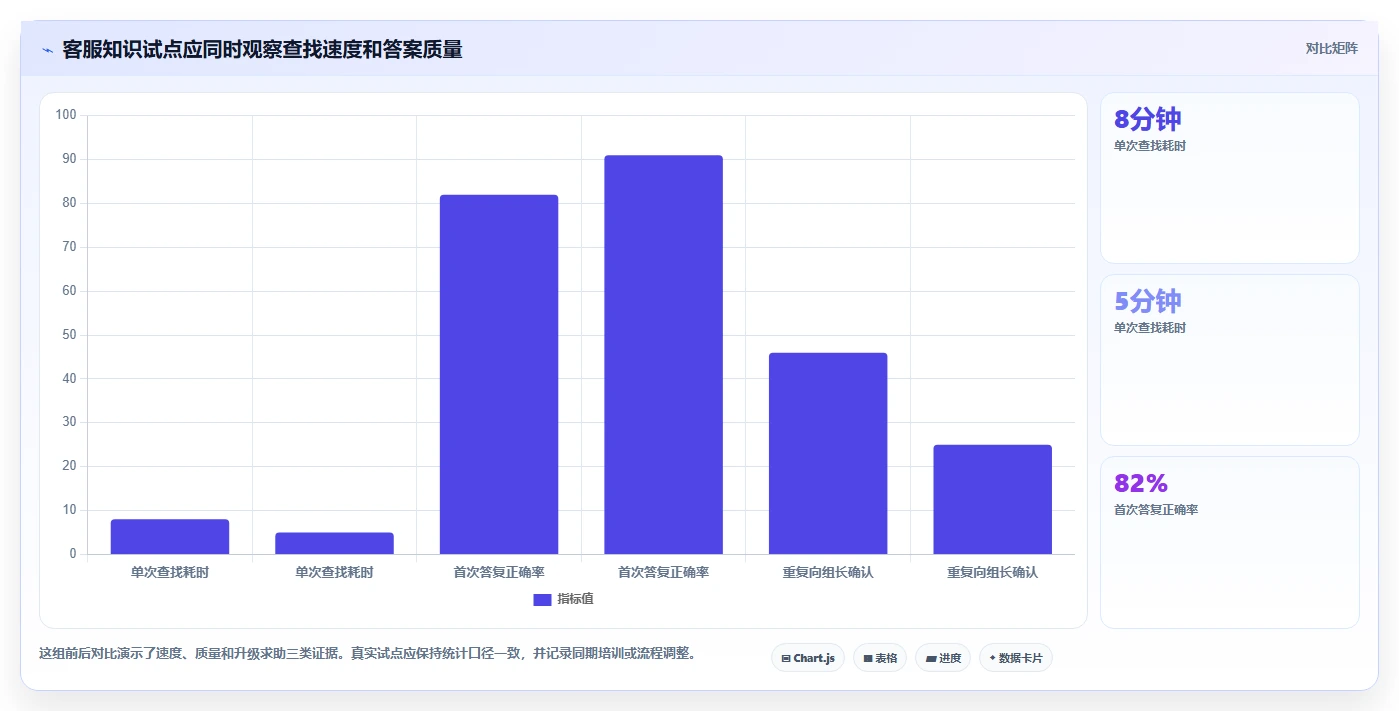Viewport: 1399px width, 711px height.
Task: Select the Chart.js tag pill
Action: (x=808, y=658)
